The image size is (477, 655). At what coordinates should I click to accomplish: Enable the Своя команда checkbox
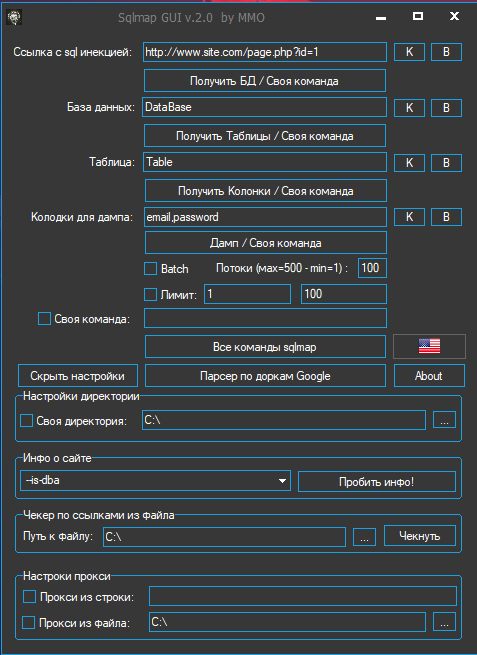44,319
